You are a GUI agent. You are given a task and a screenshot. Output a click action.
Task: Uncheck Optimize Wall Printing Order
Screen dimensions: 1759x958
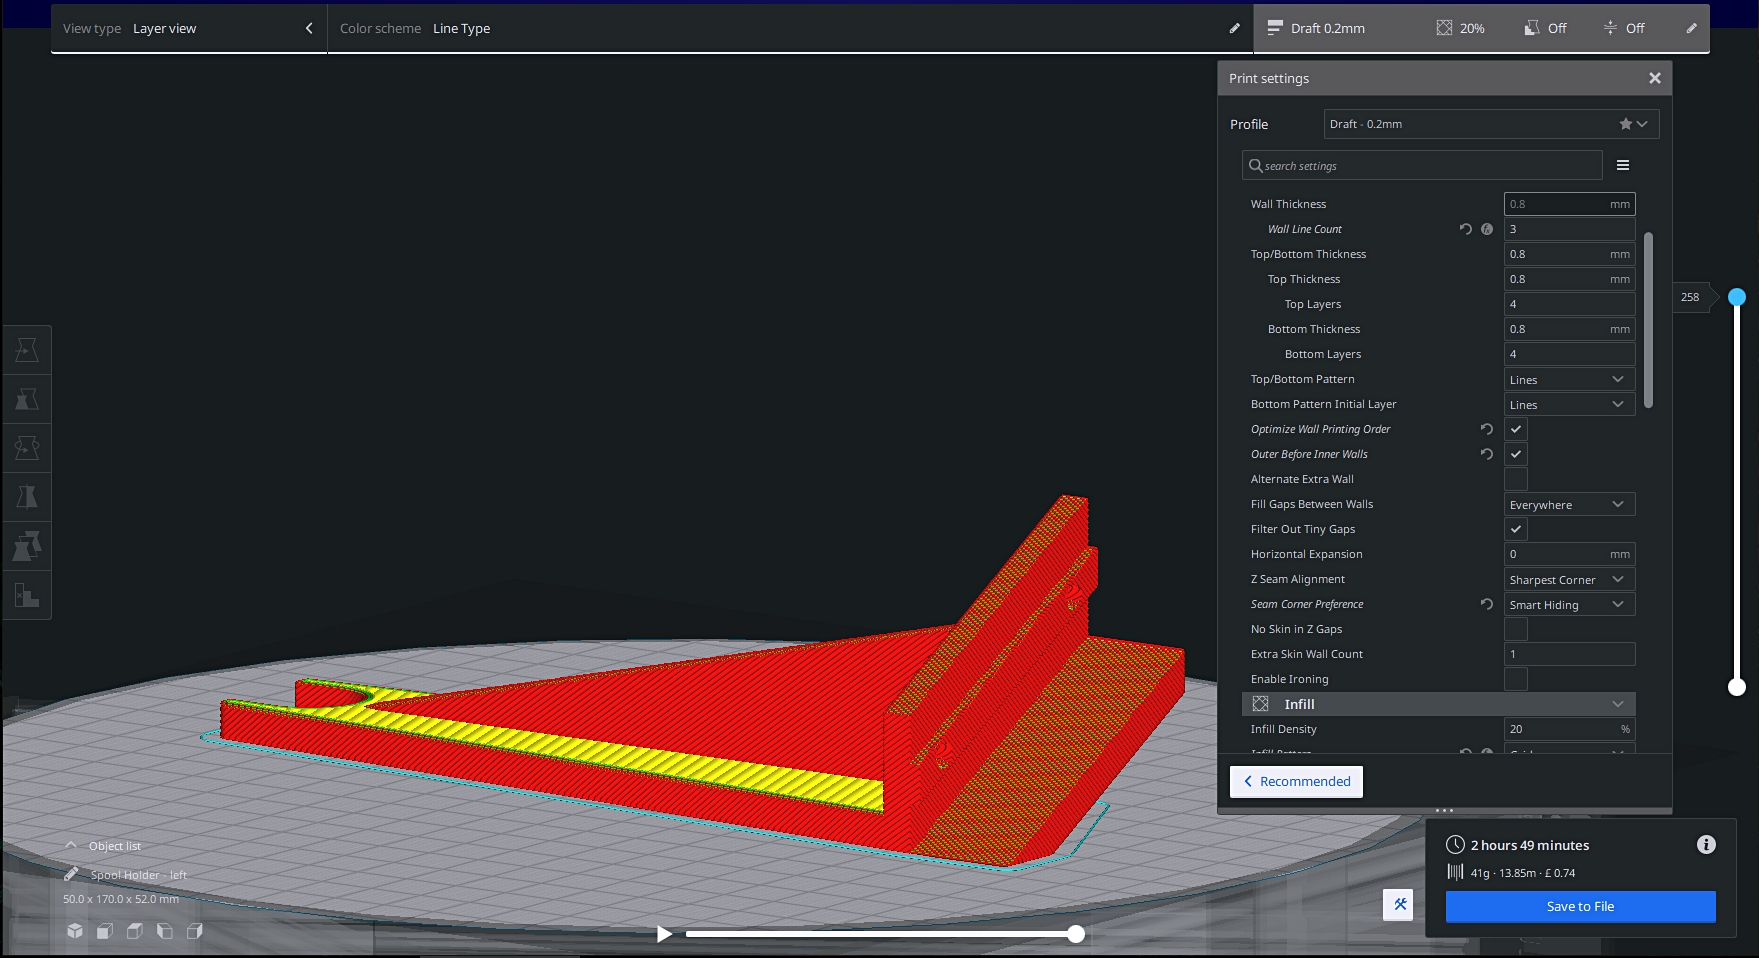pos(1516,429)
